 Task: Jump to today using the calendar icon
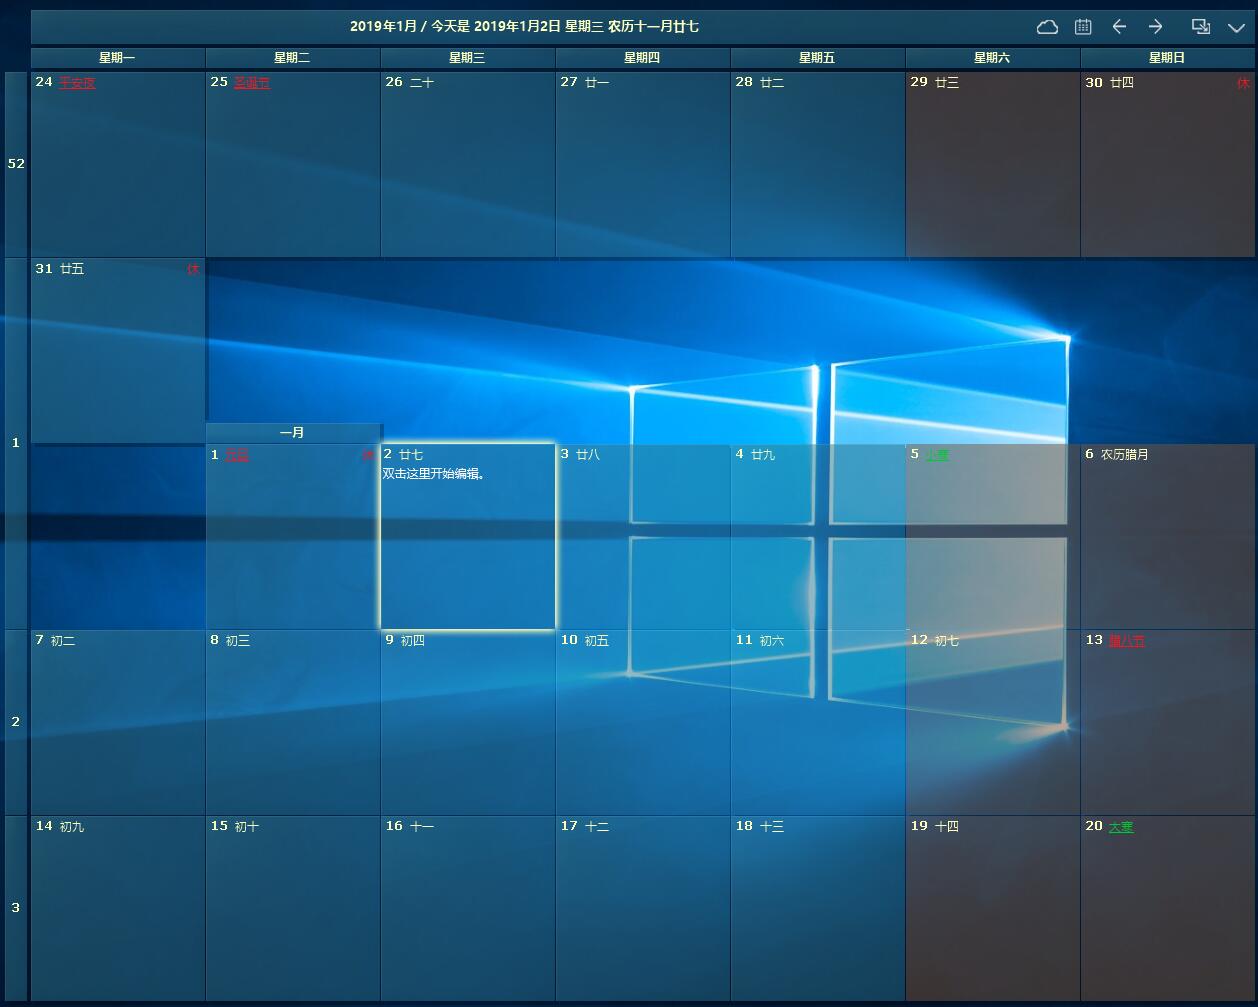(1083, 27)
